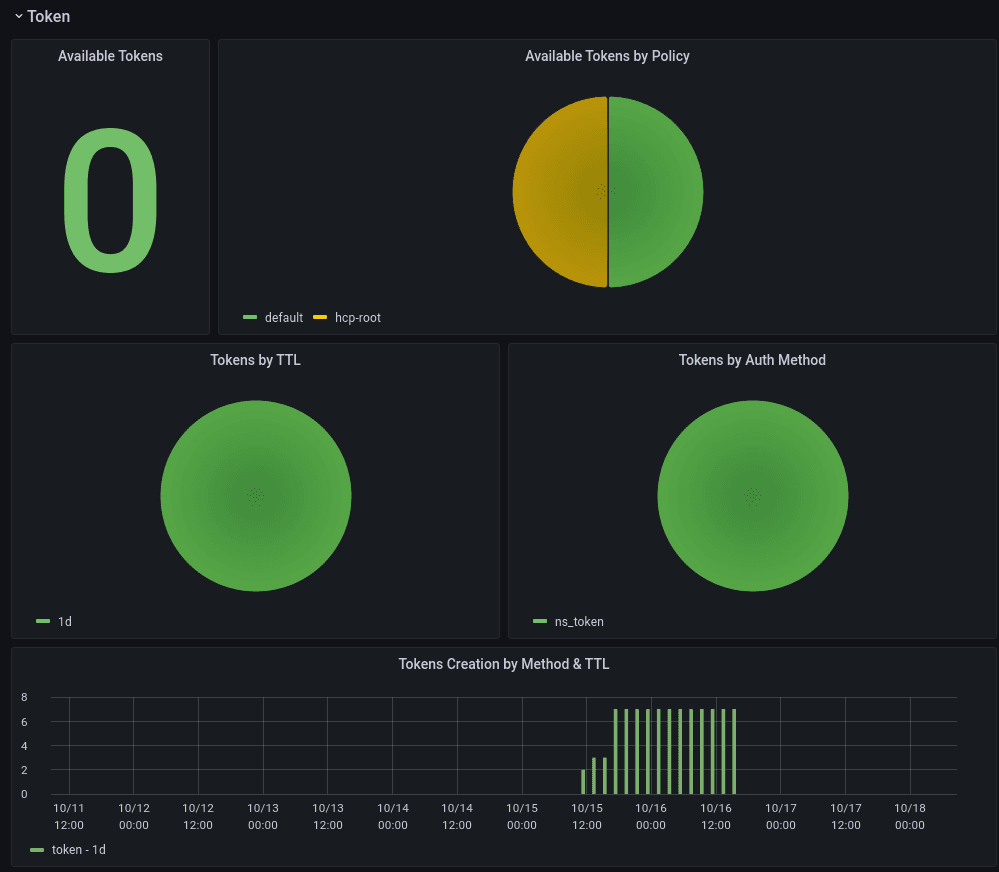Select the Tokens by TTL pie
Screen dimensions: 999x872
point(255,496)
